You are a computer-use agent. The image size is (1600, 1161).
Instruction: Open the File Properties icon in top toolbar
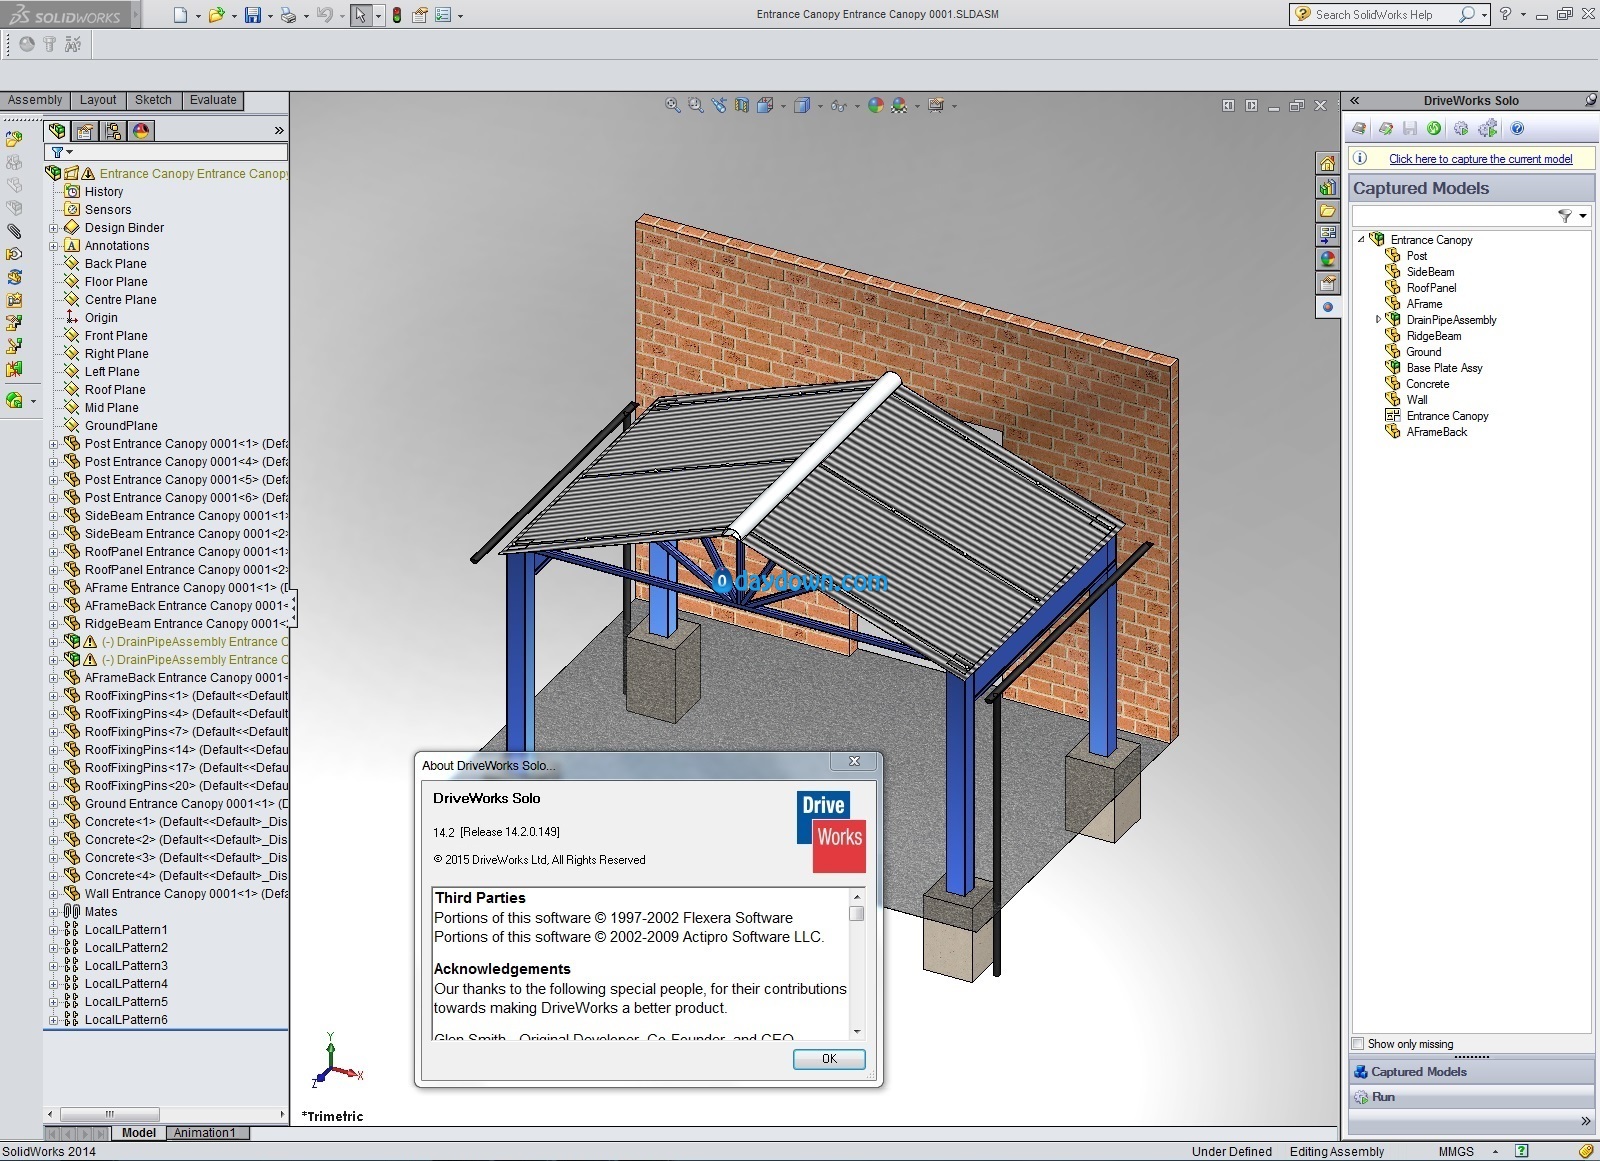click(420, 15)
